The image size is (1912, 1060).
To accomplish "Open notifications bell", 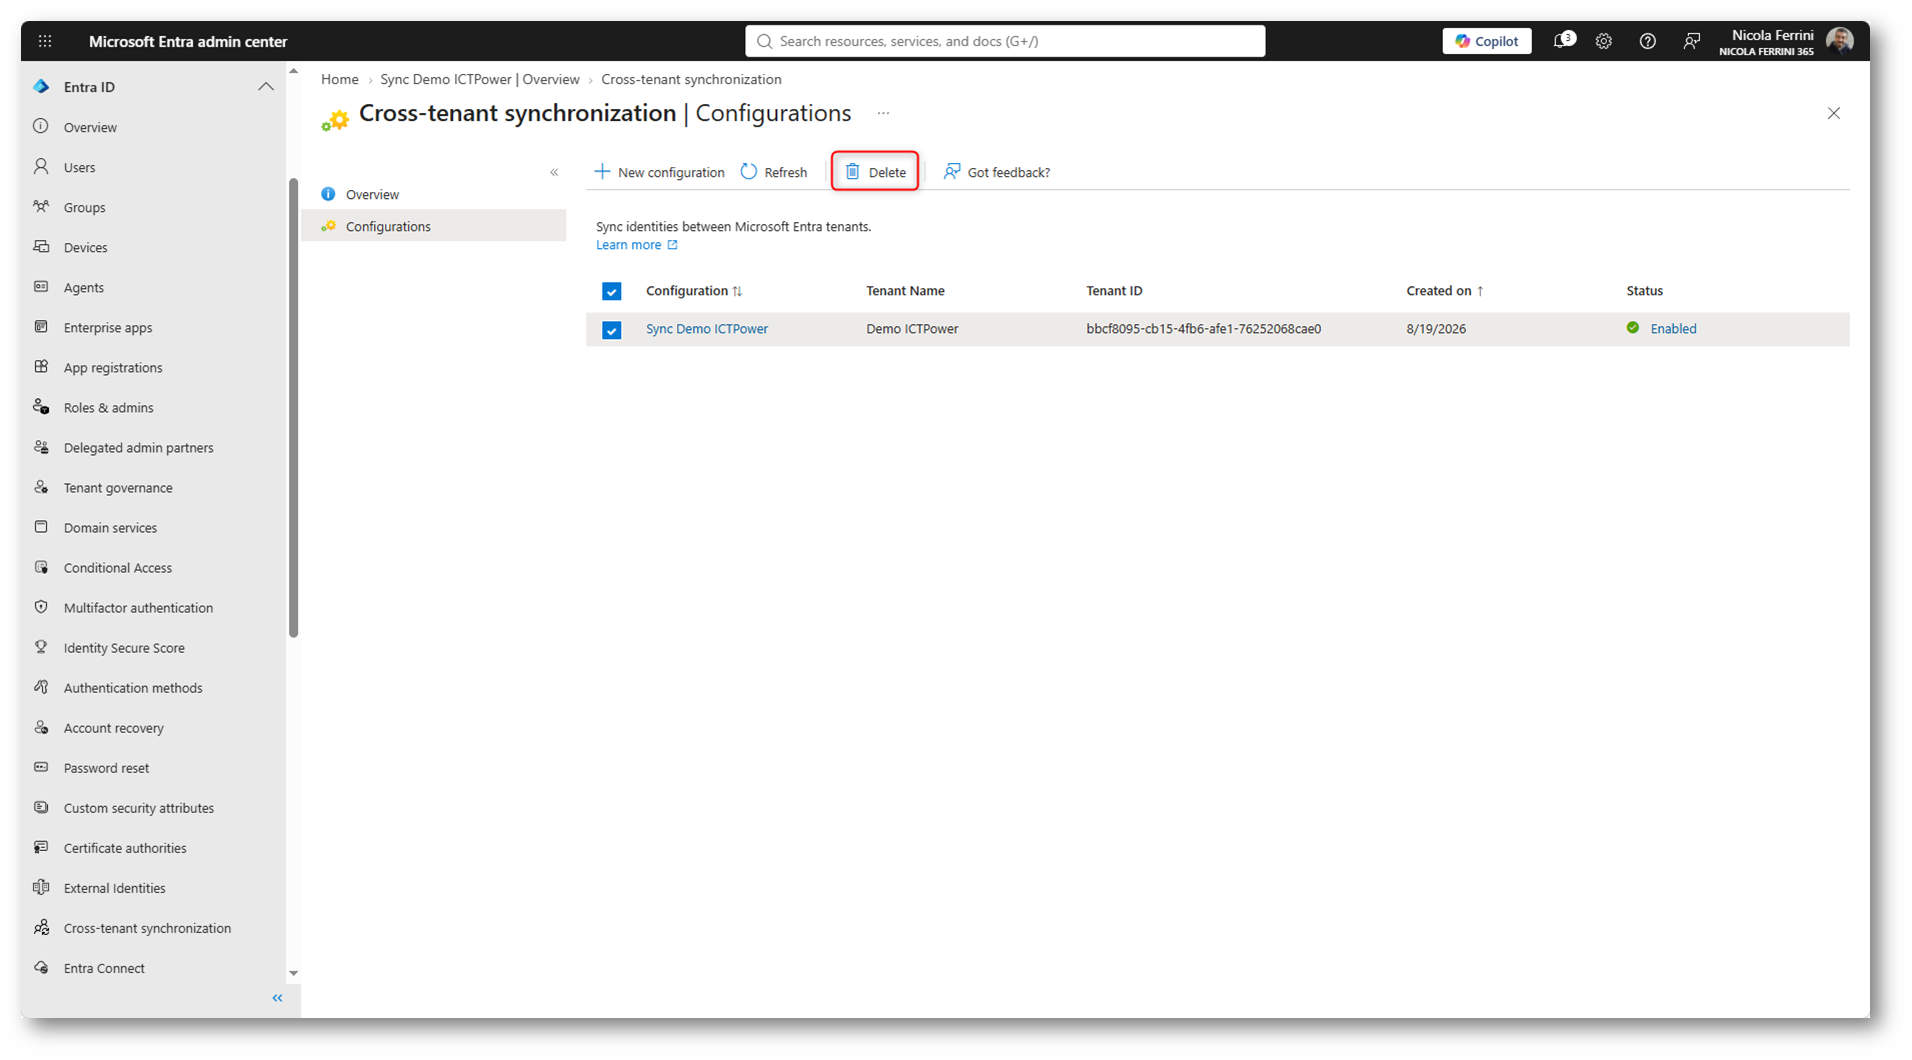I will pos(1562,41).
